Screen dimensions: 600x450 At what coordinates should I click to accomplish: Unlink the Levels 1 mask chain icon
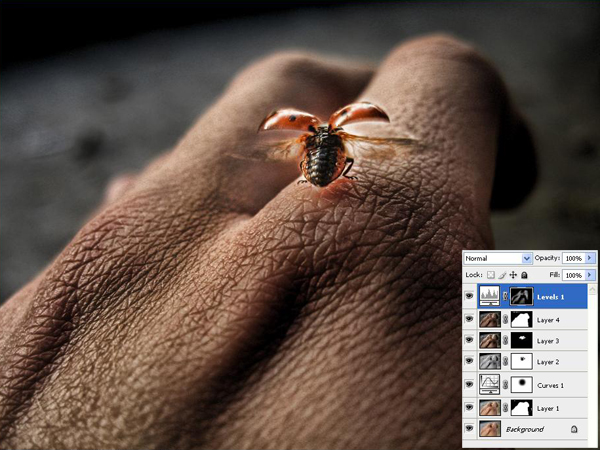coord(505,296)
